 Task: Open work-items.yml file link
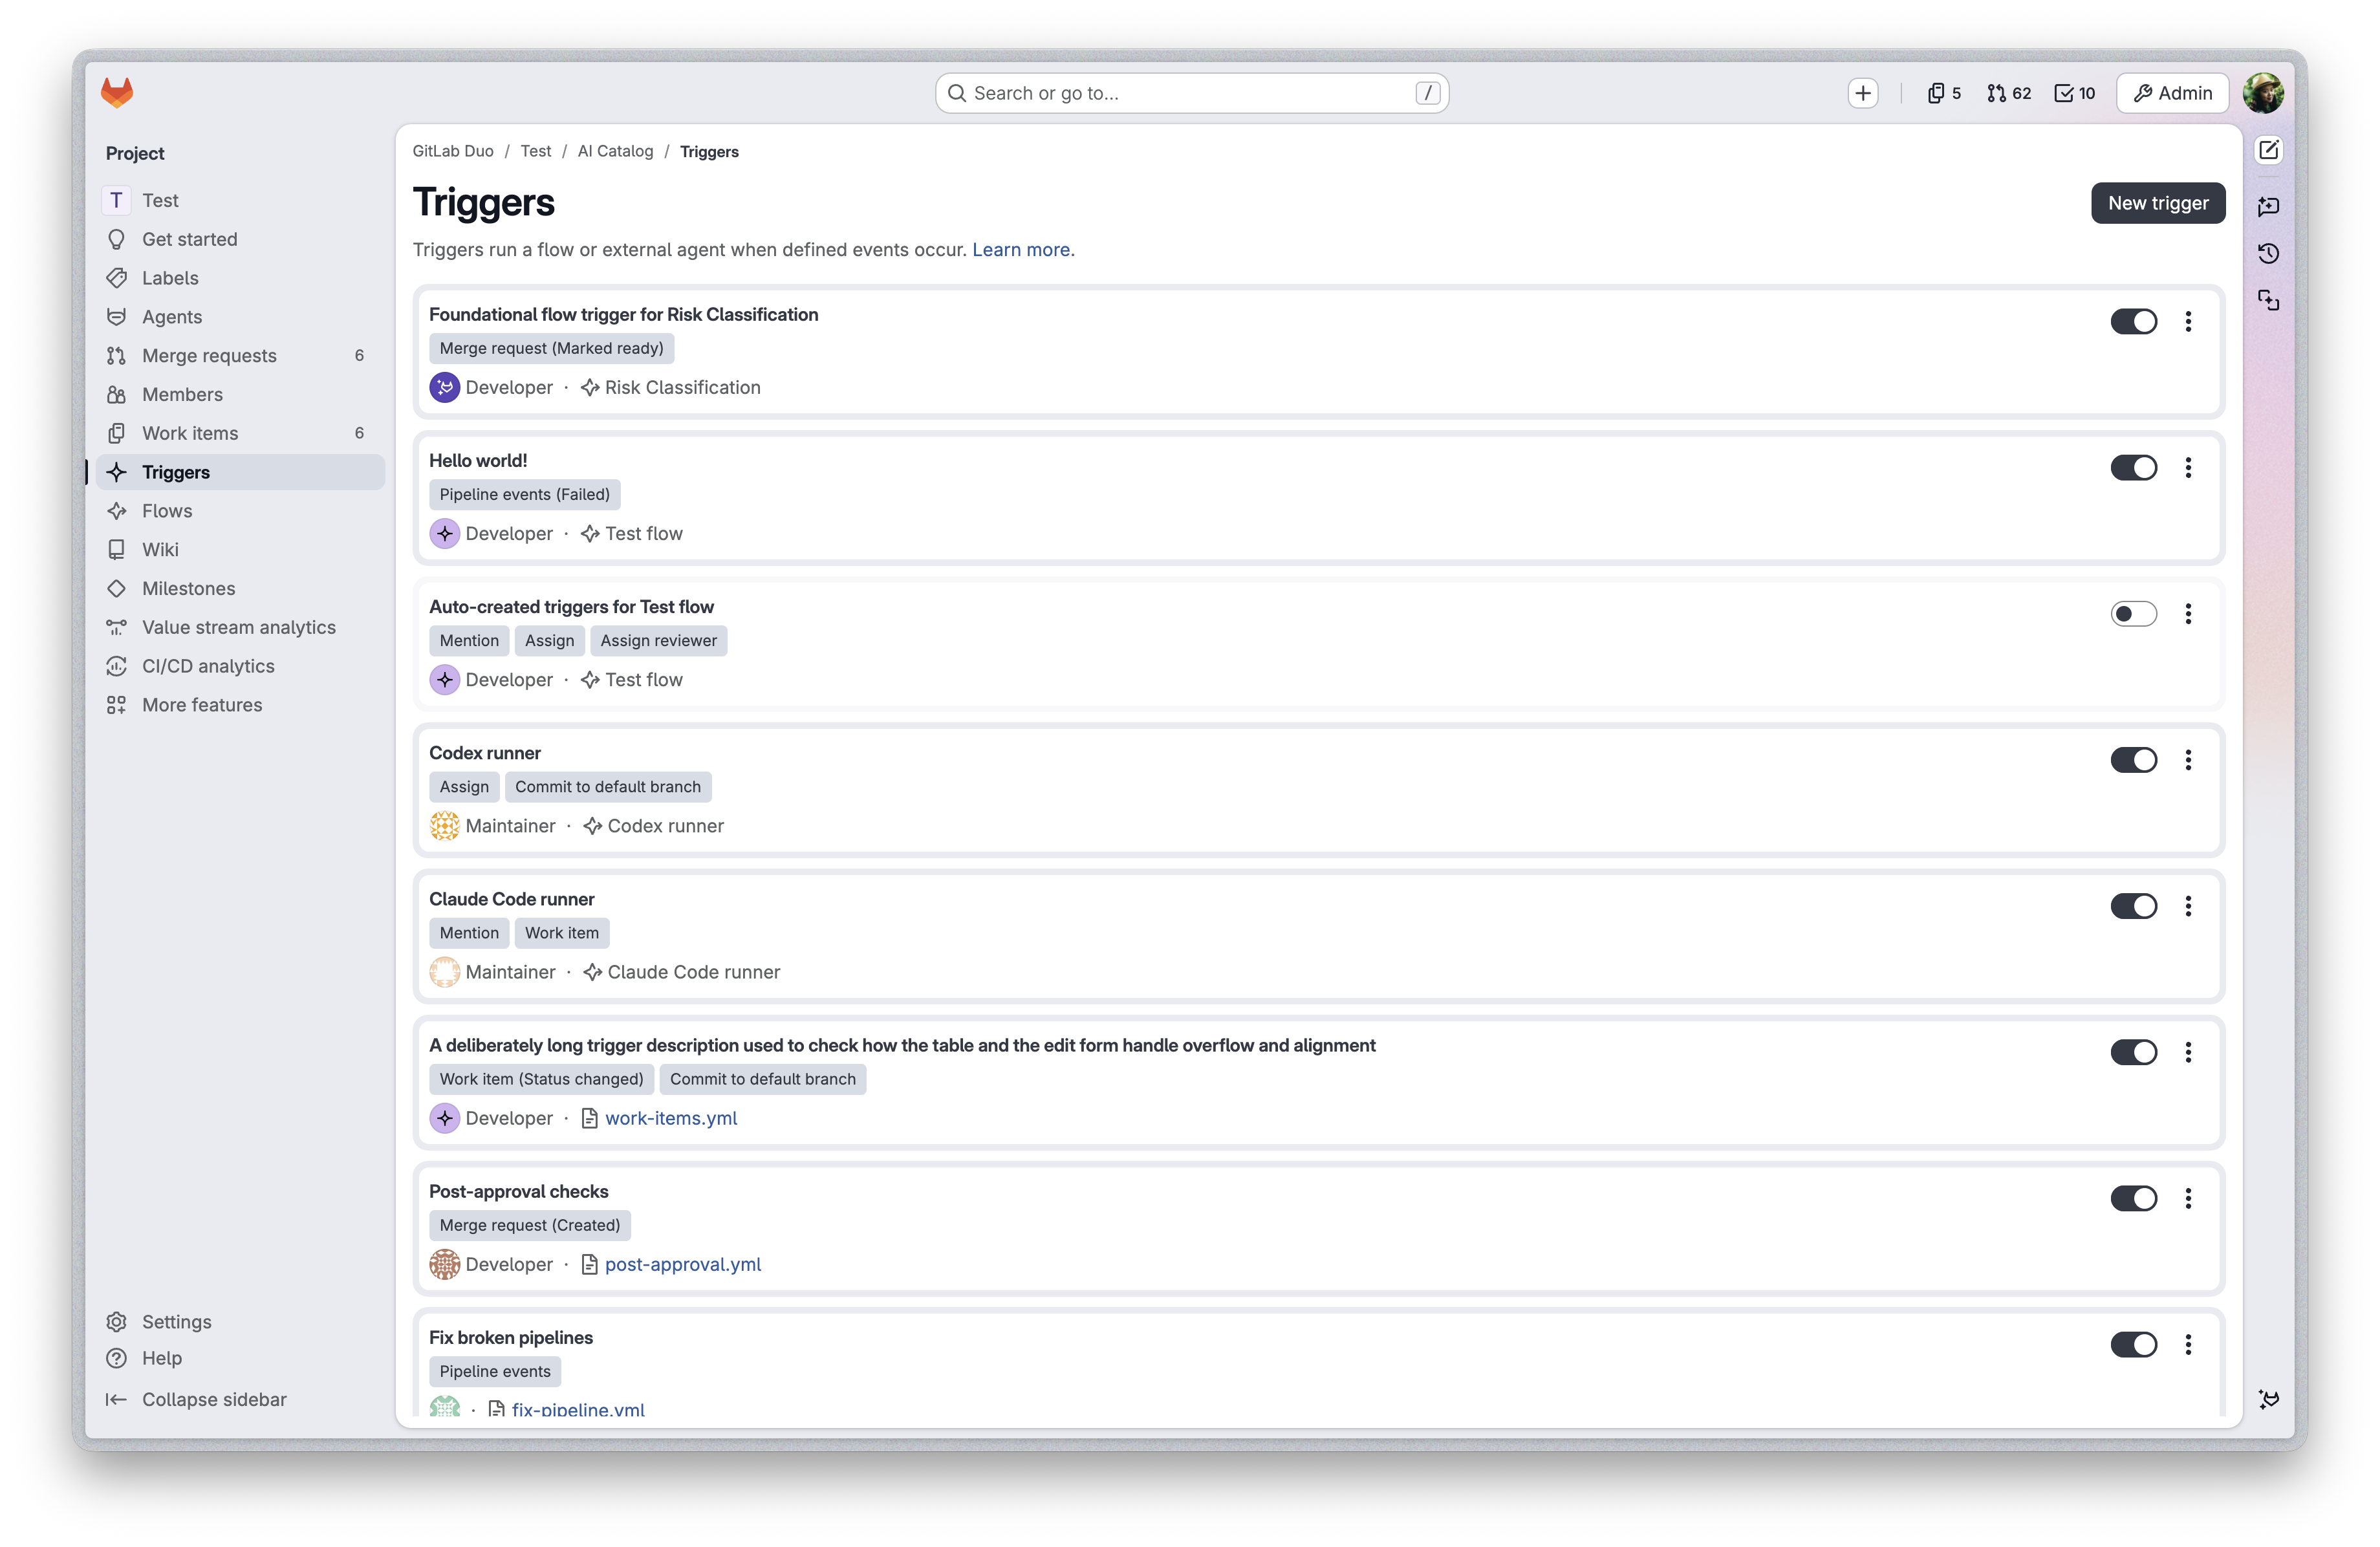tap(671, 1118)
